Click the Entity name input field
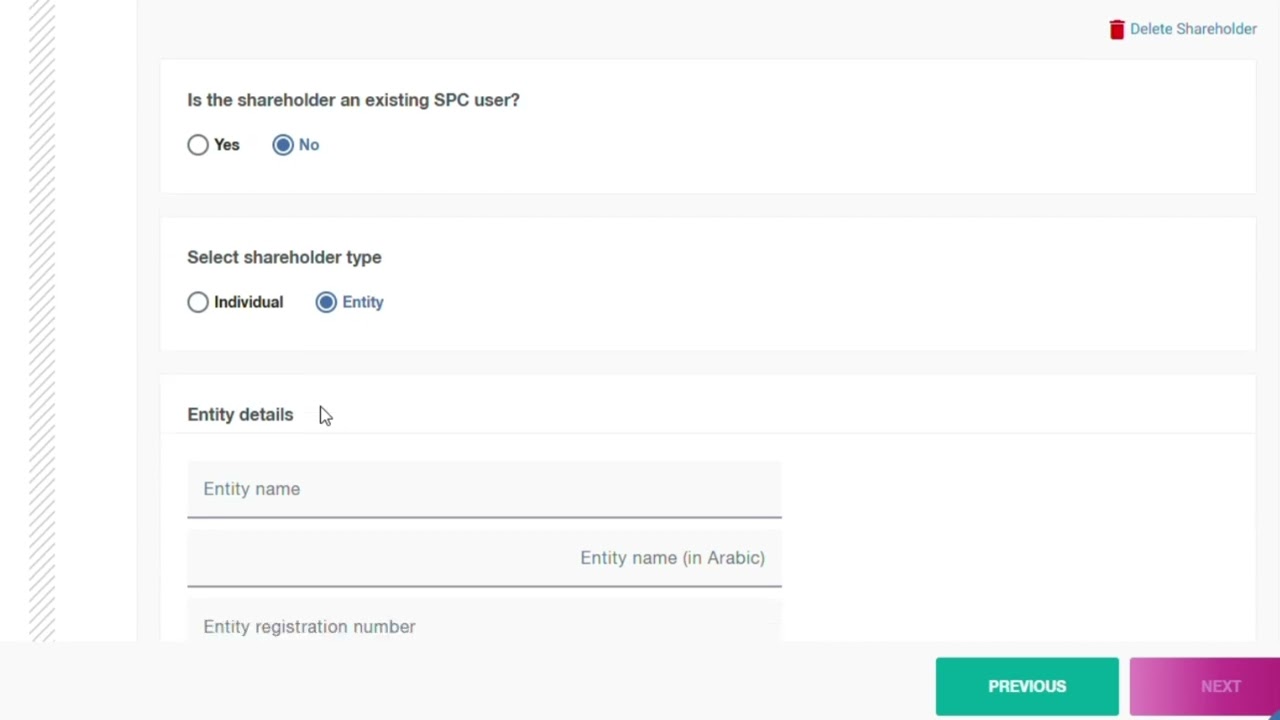 [484, 489]
